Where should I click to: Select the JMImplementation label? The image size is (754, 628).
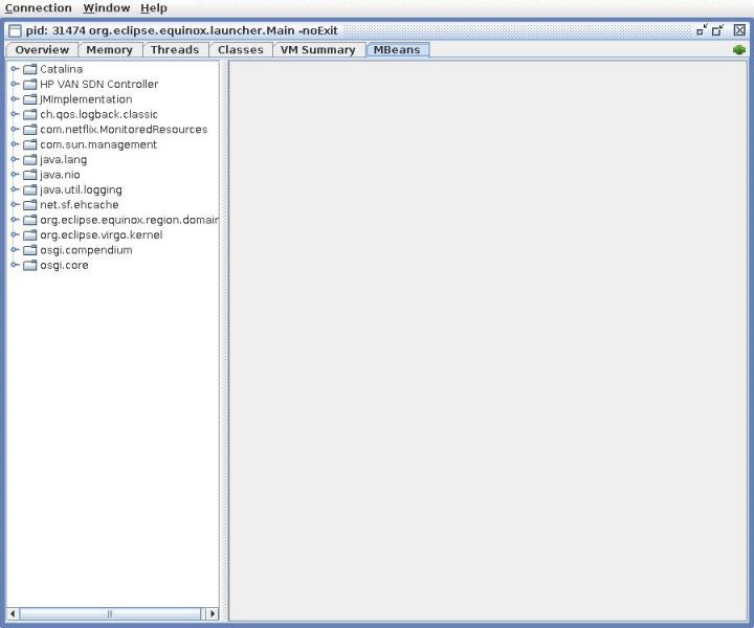pyautogui.click(x=86, y=100)
